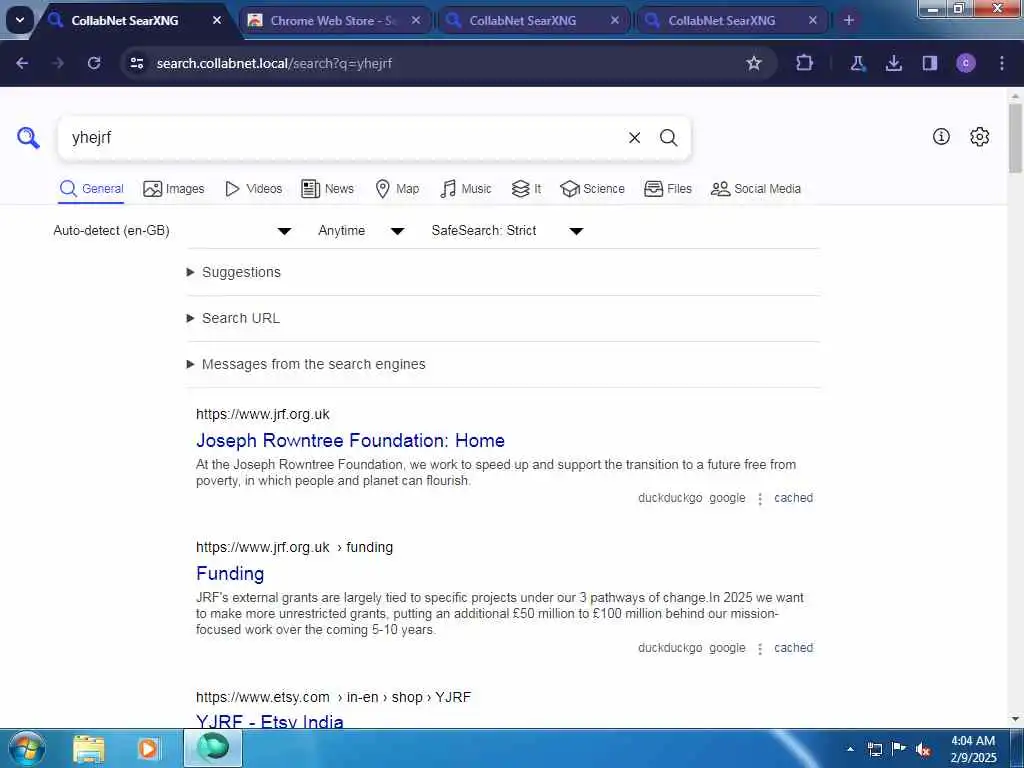Submit search with magnifier button

pos(668,138)
